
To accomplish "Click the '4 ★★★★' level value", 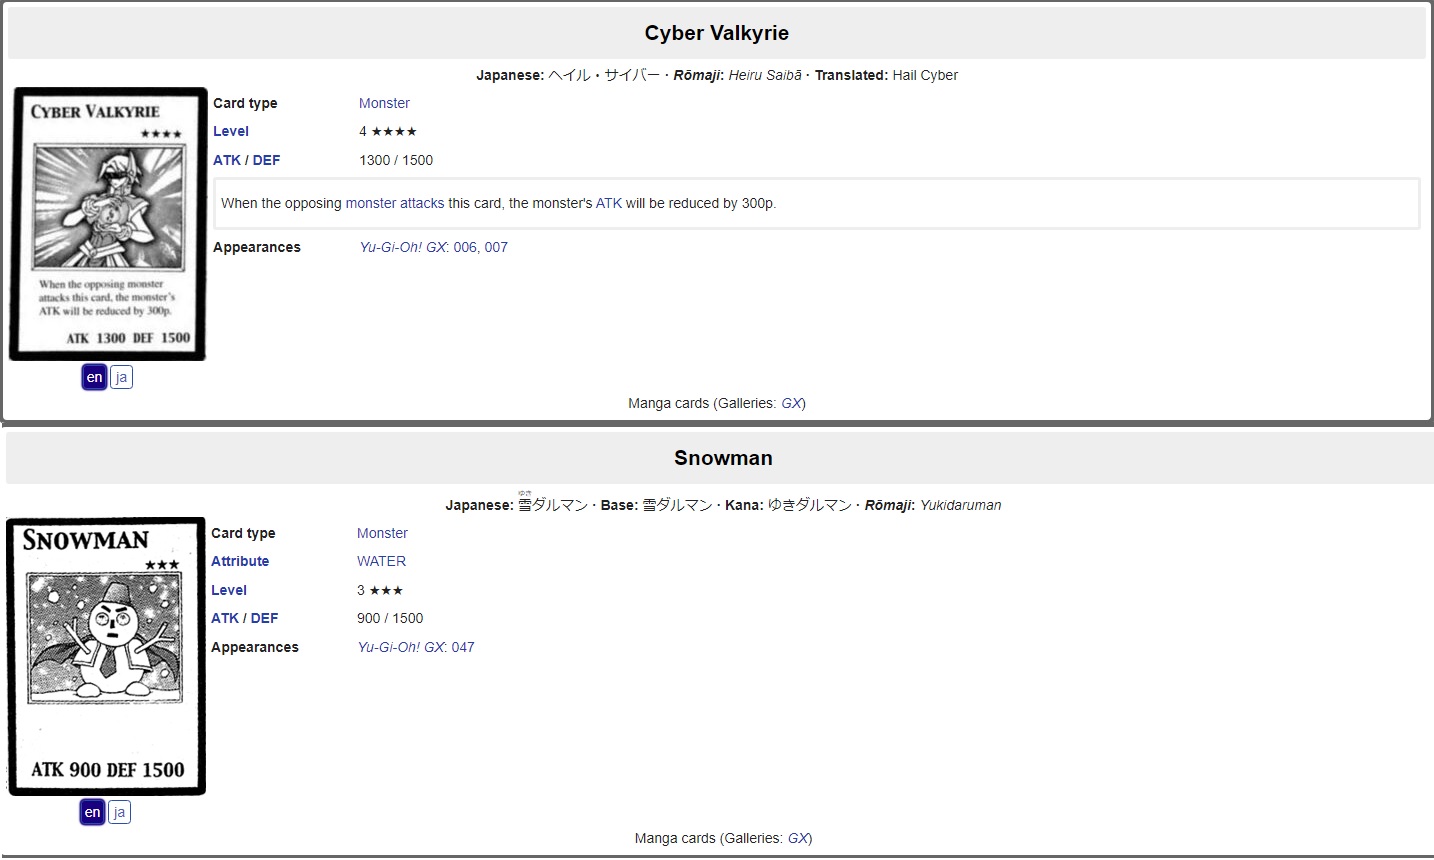I will click(388, 131).
